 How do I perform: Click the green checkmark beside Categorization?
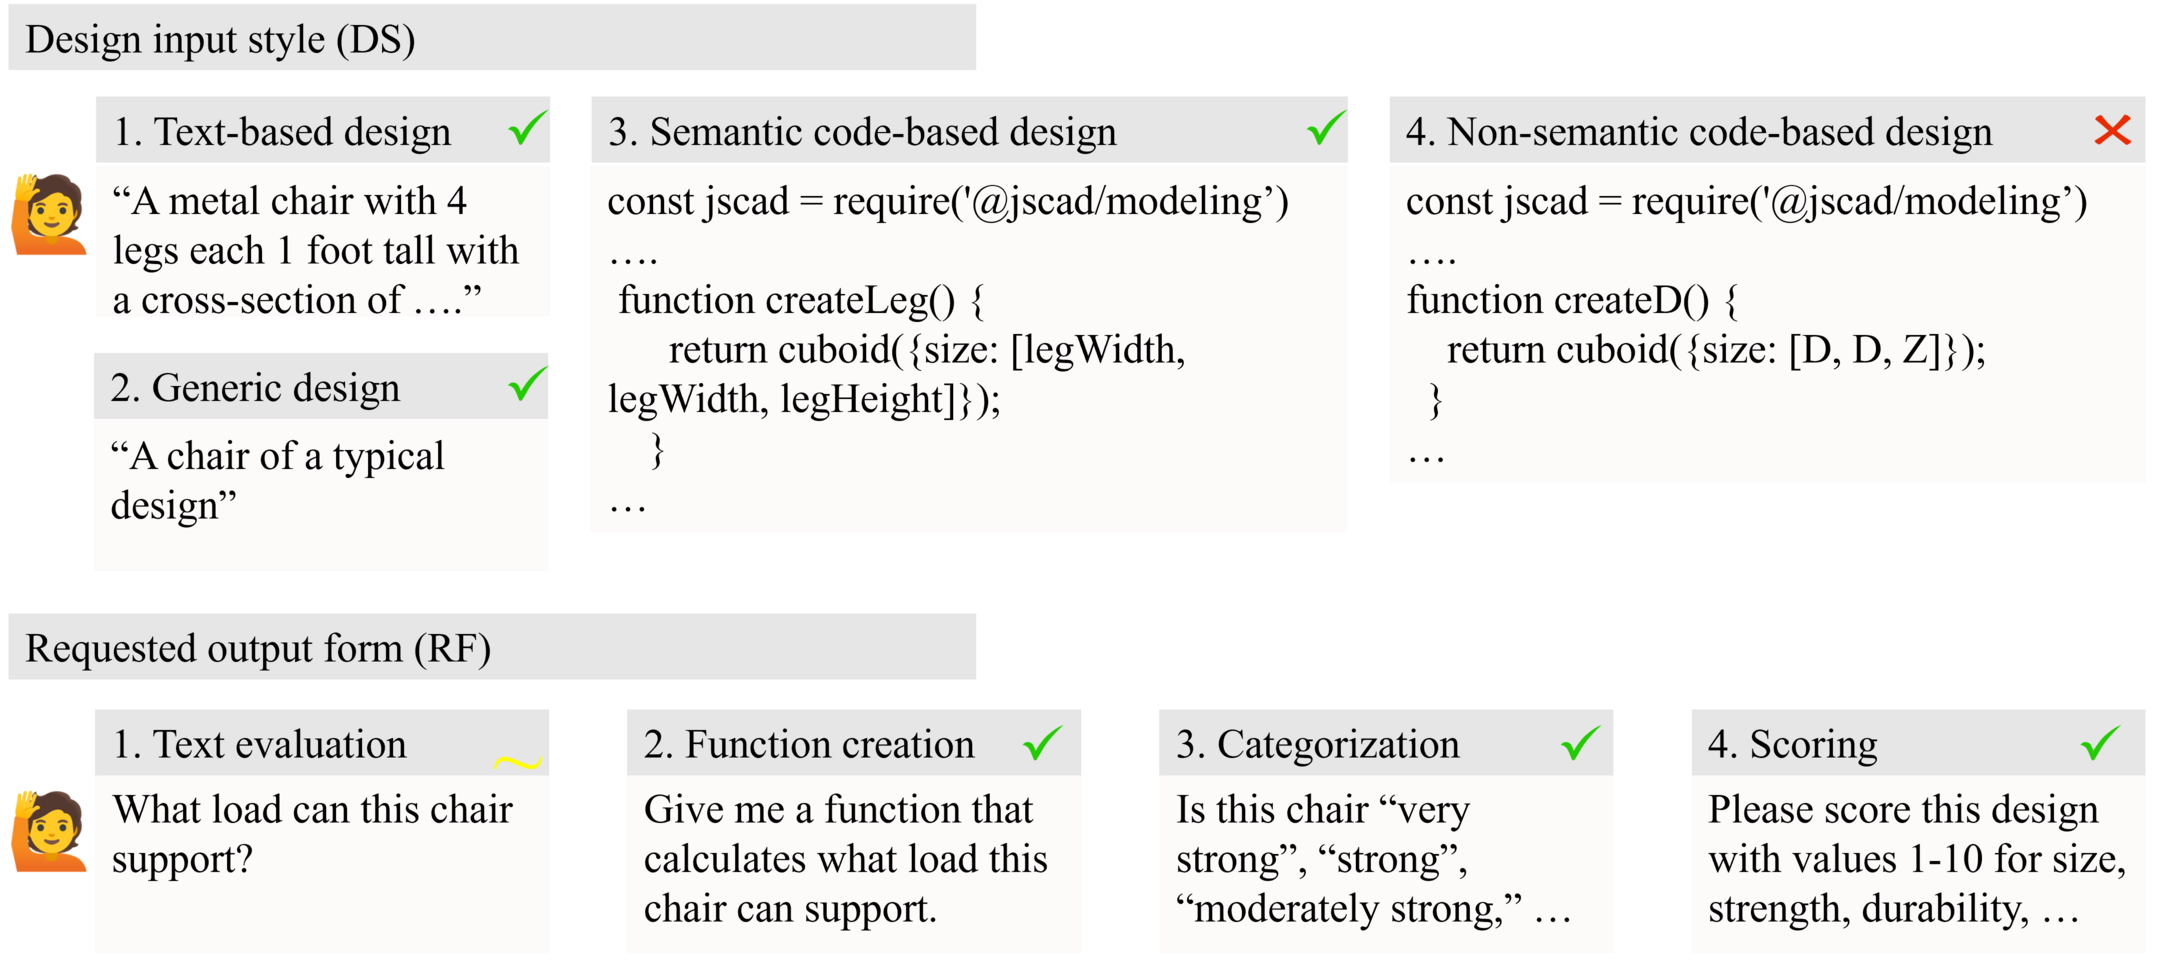click(x=1580, y=742)
